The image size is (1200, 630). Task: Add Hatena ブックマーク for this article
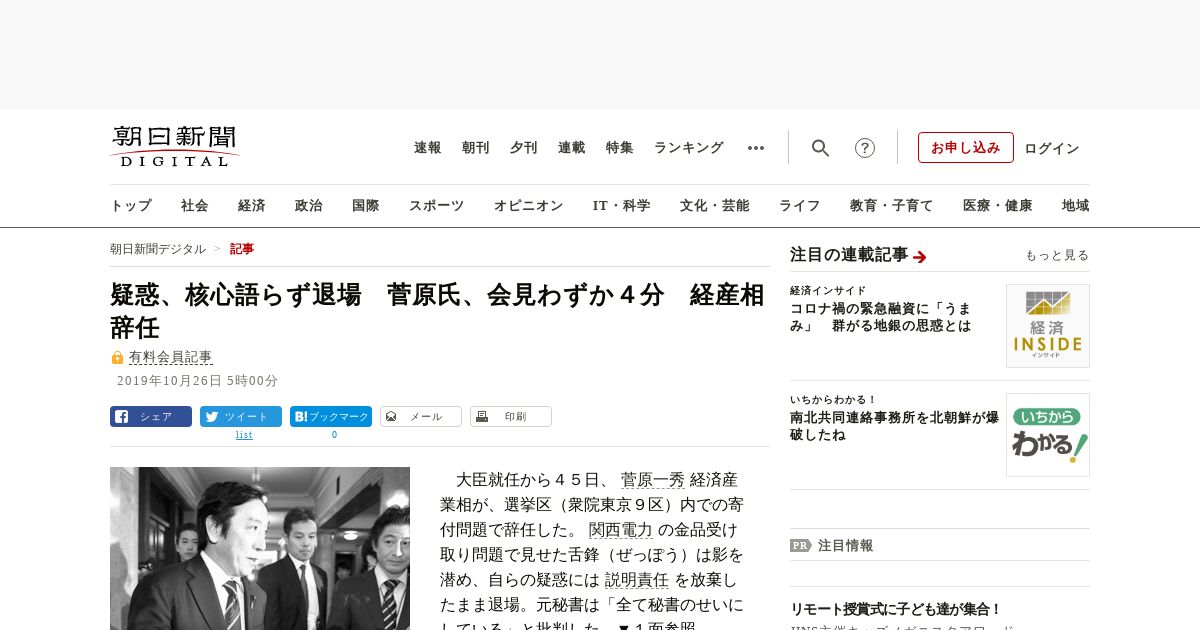tap(331, 416)
